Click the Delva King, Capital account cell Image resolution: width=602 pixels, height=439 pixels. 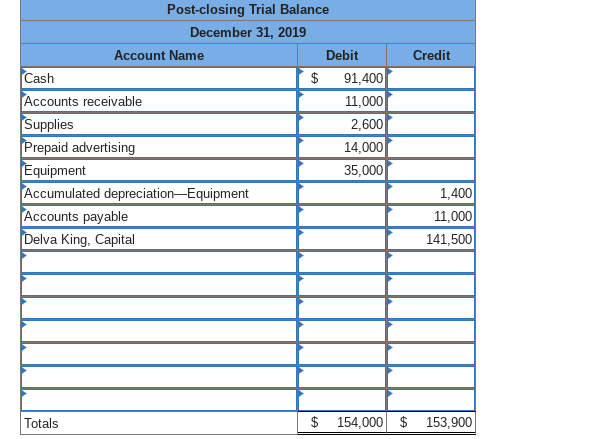[158, 239]
